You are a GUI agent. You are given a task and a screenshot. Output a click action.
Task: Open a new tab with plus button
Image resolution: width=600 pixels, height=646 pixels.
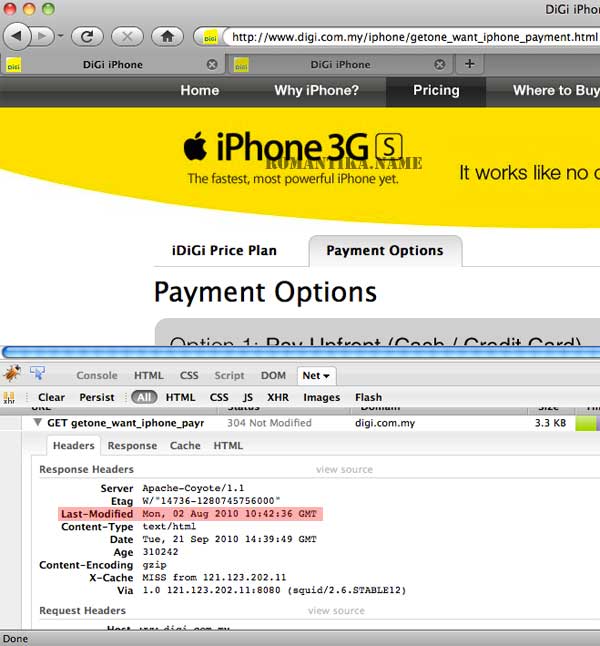click(469, 64)
